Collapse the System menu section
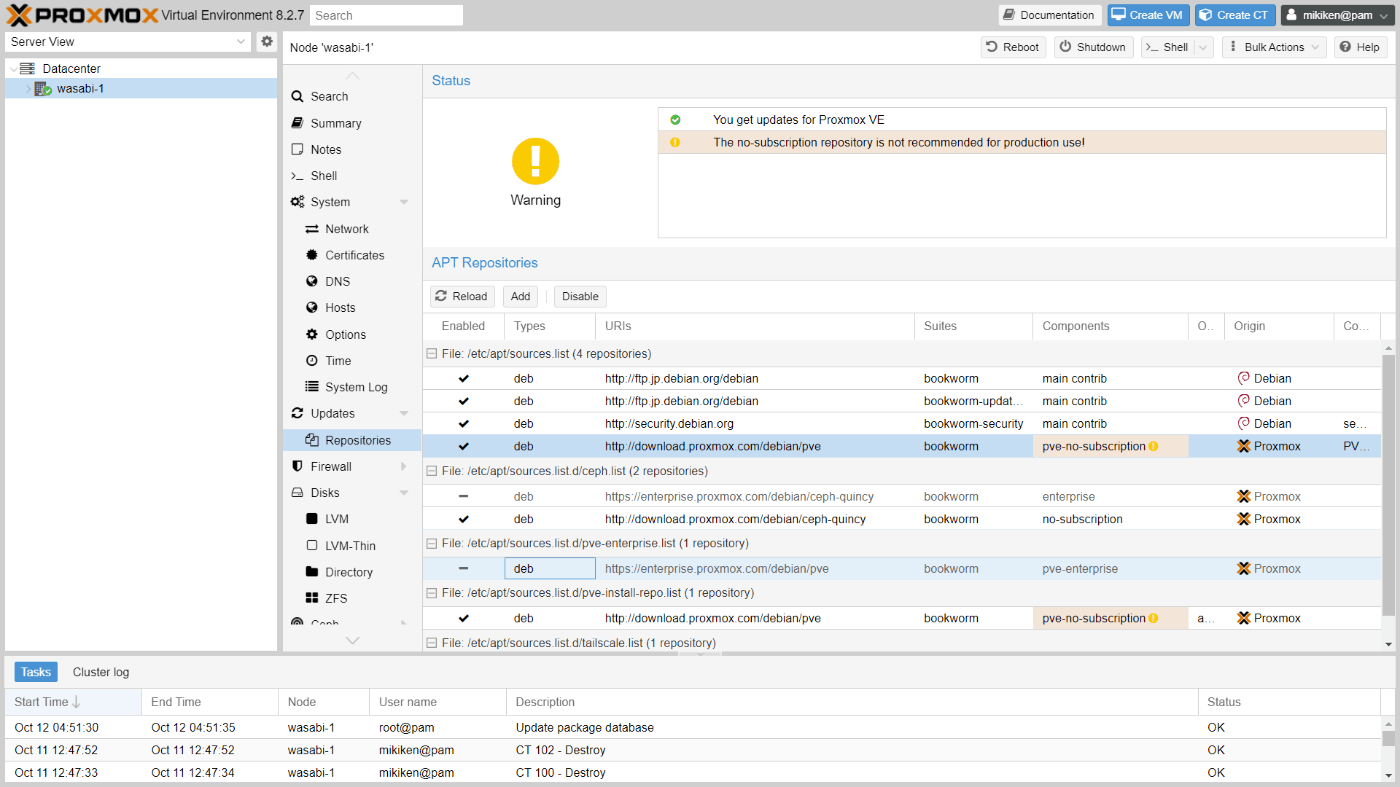 [404, 202]
